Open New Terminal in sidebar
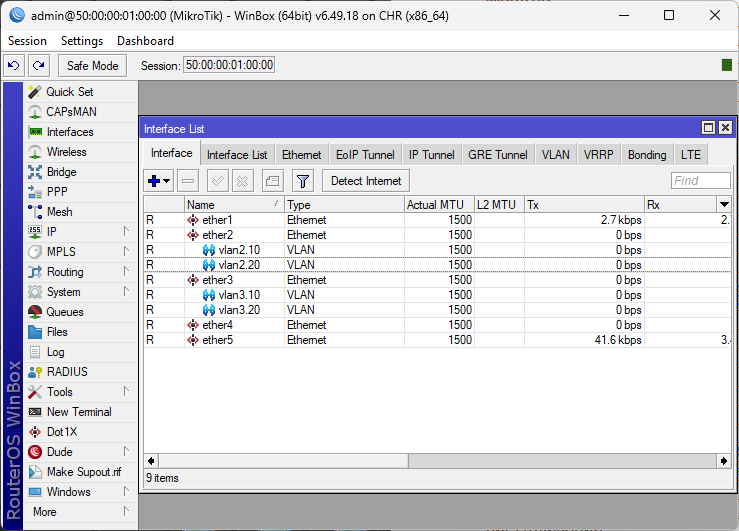The height and width of the screenshot is (531, 739). point(79,412)
